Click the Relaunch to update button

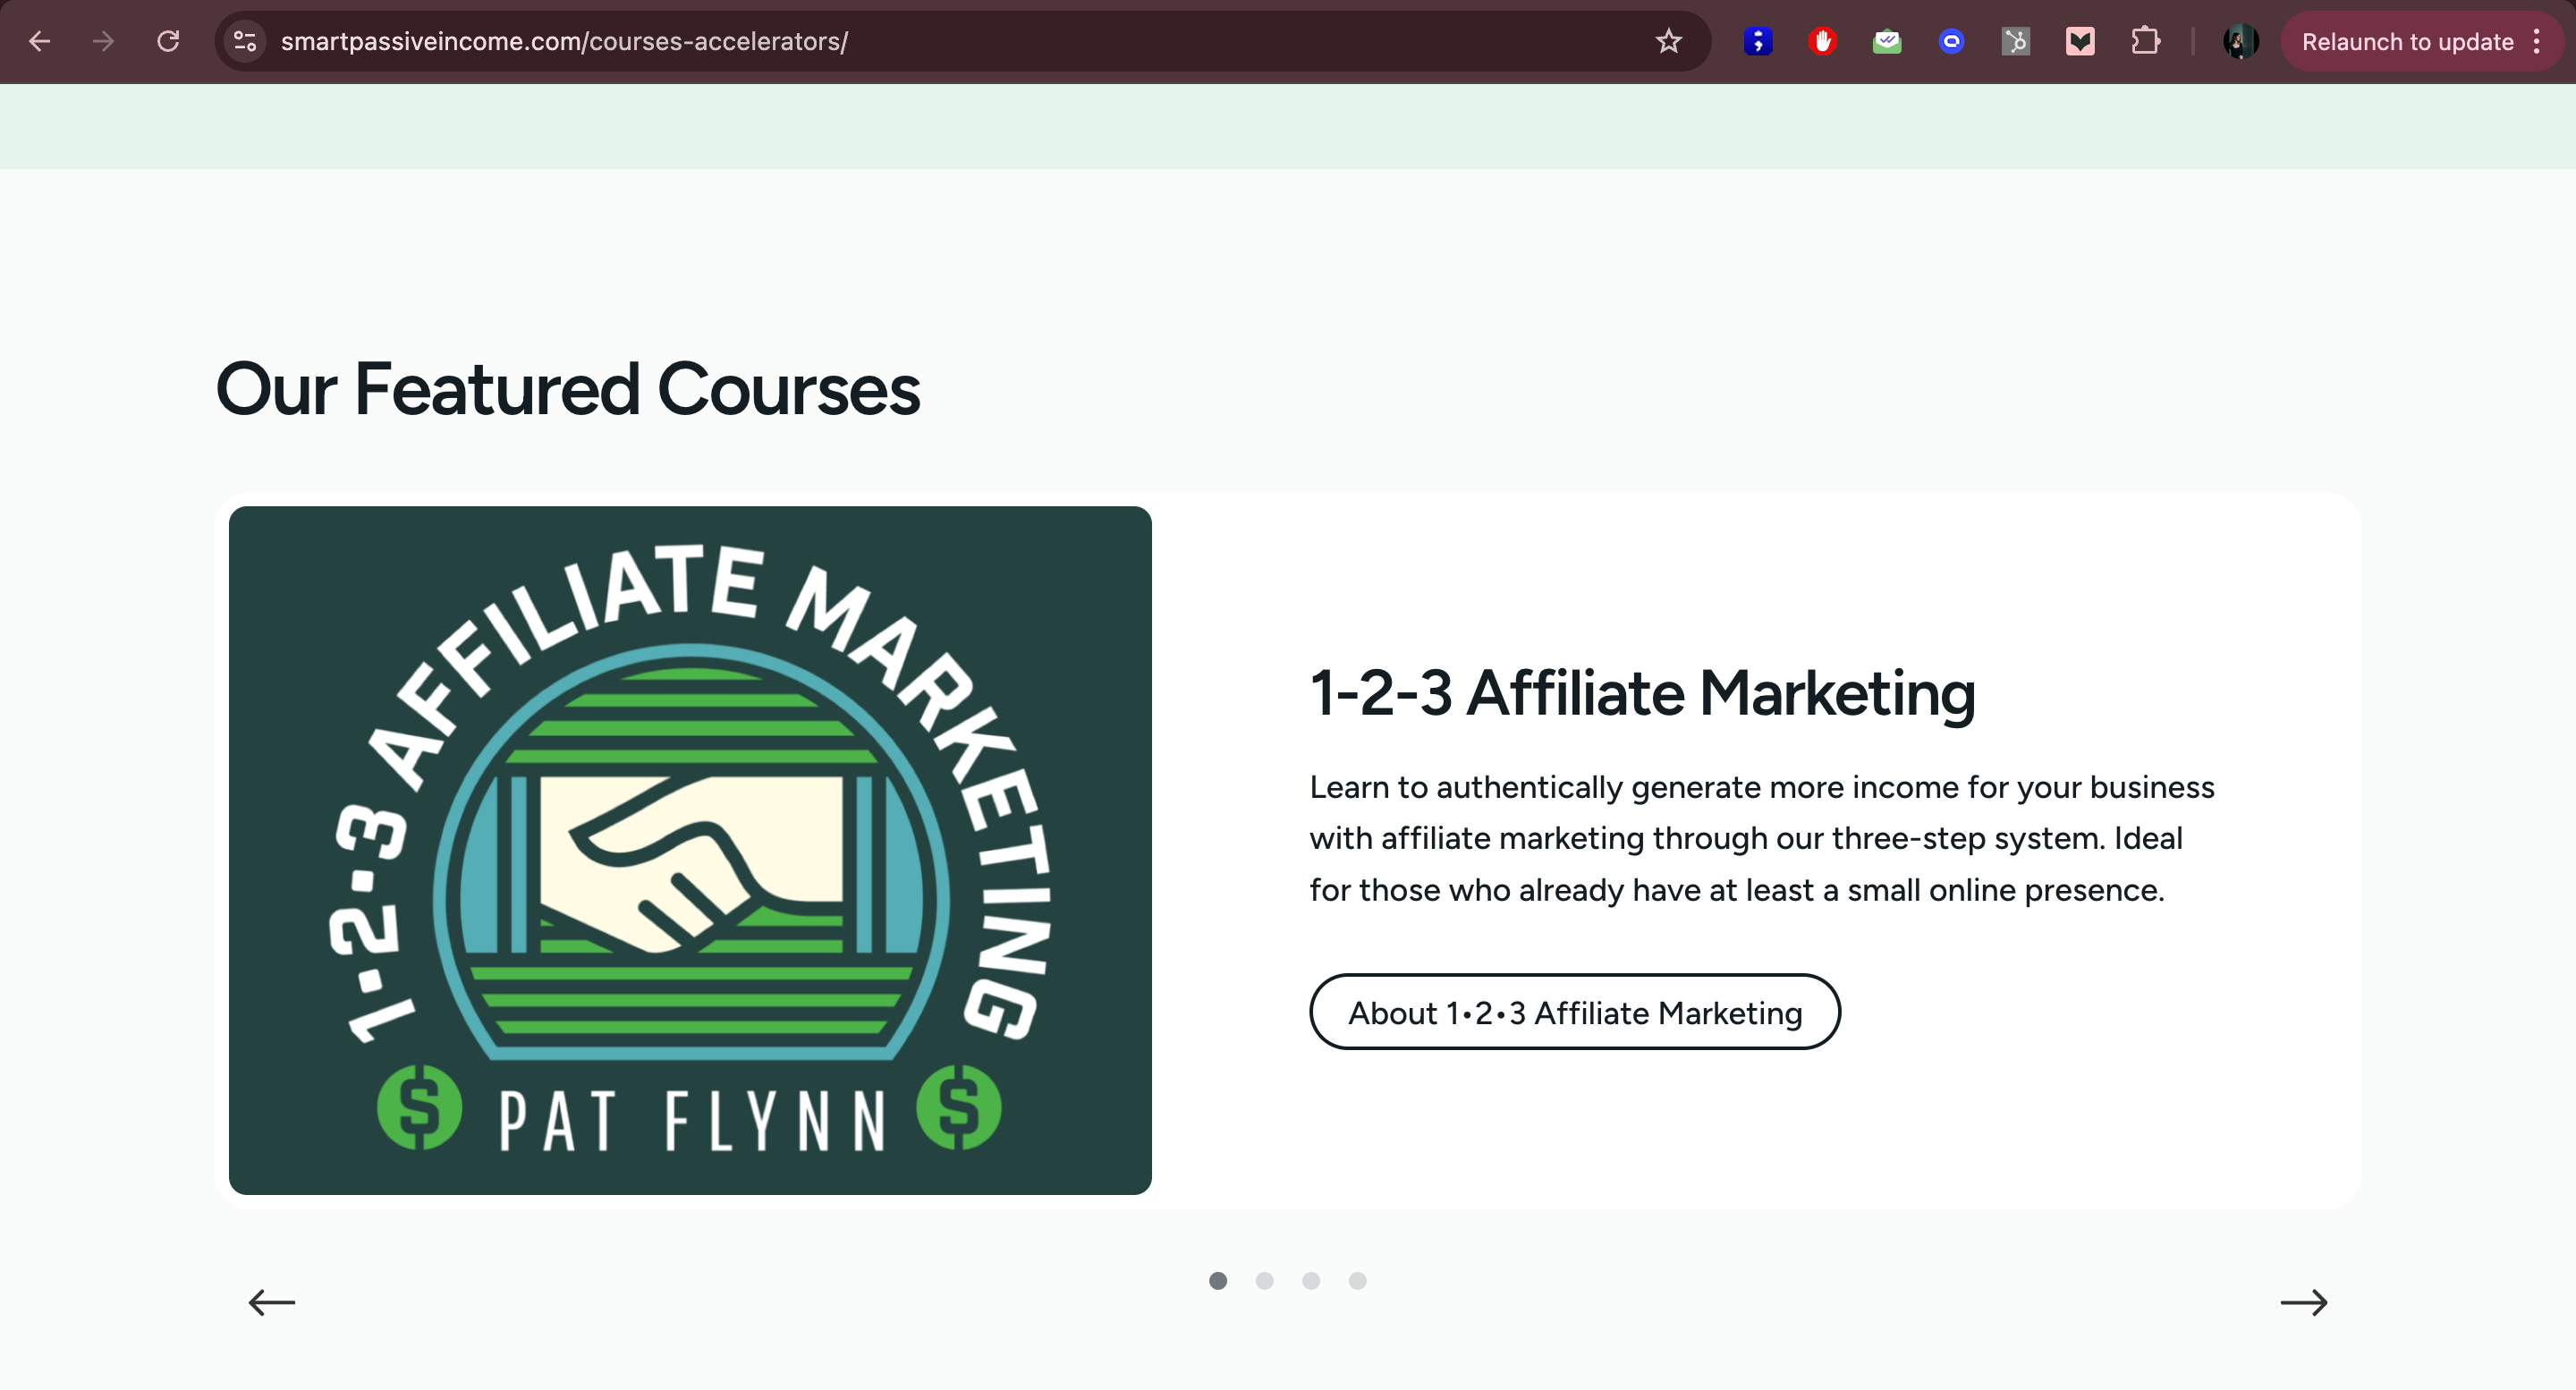[x=2407, y=41]
